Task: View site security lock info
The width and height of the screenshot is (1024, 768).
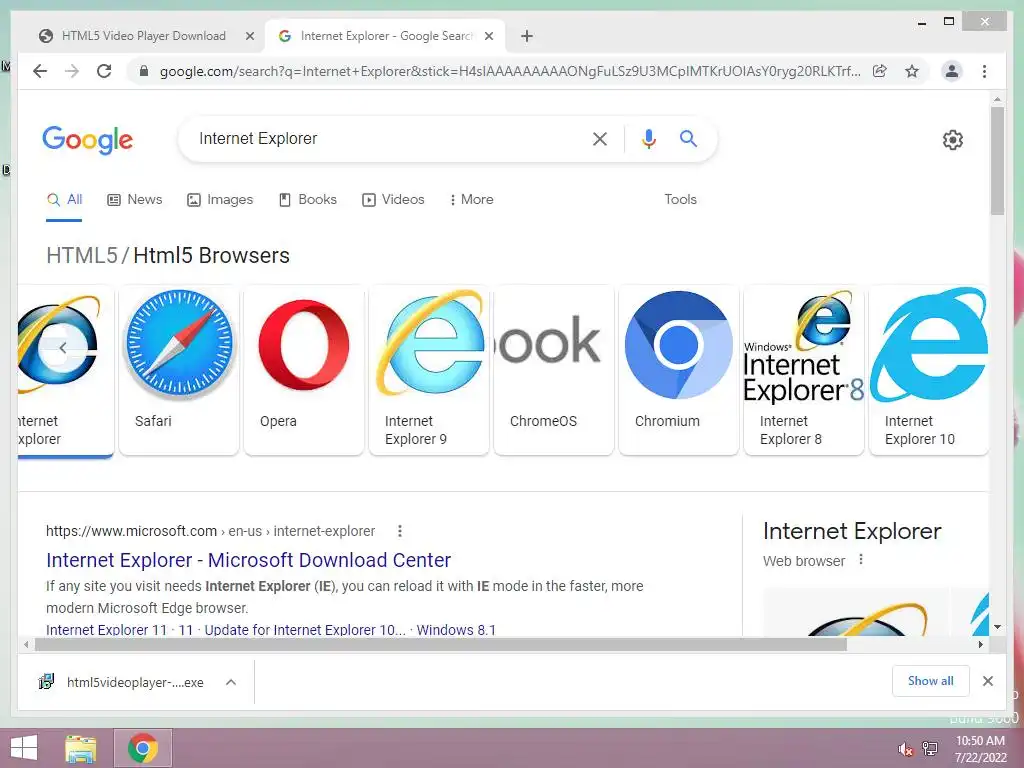Action: click(144, 71)
